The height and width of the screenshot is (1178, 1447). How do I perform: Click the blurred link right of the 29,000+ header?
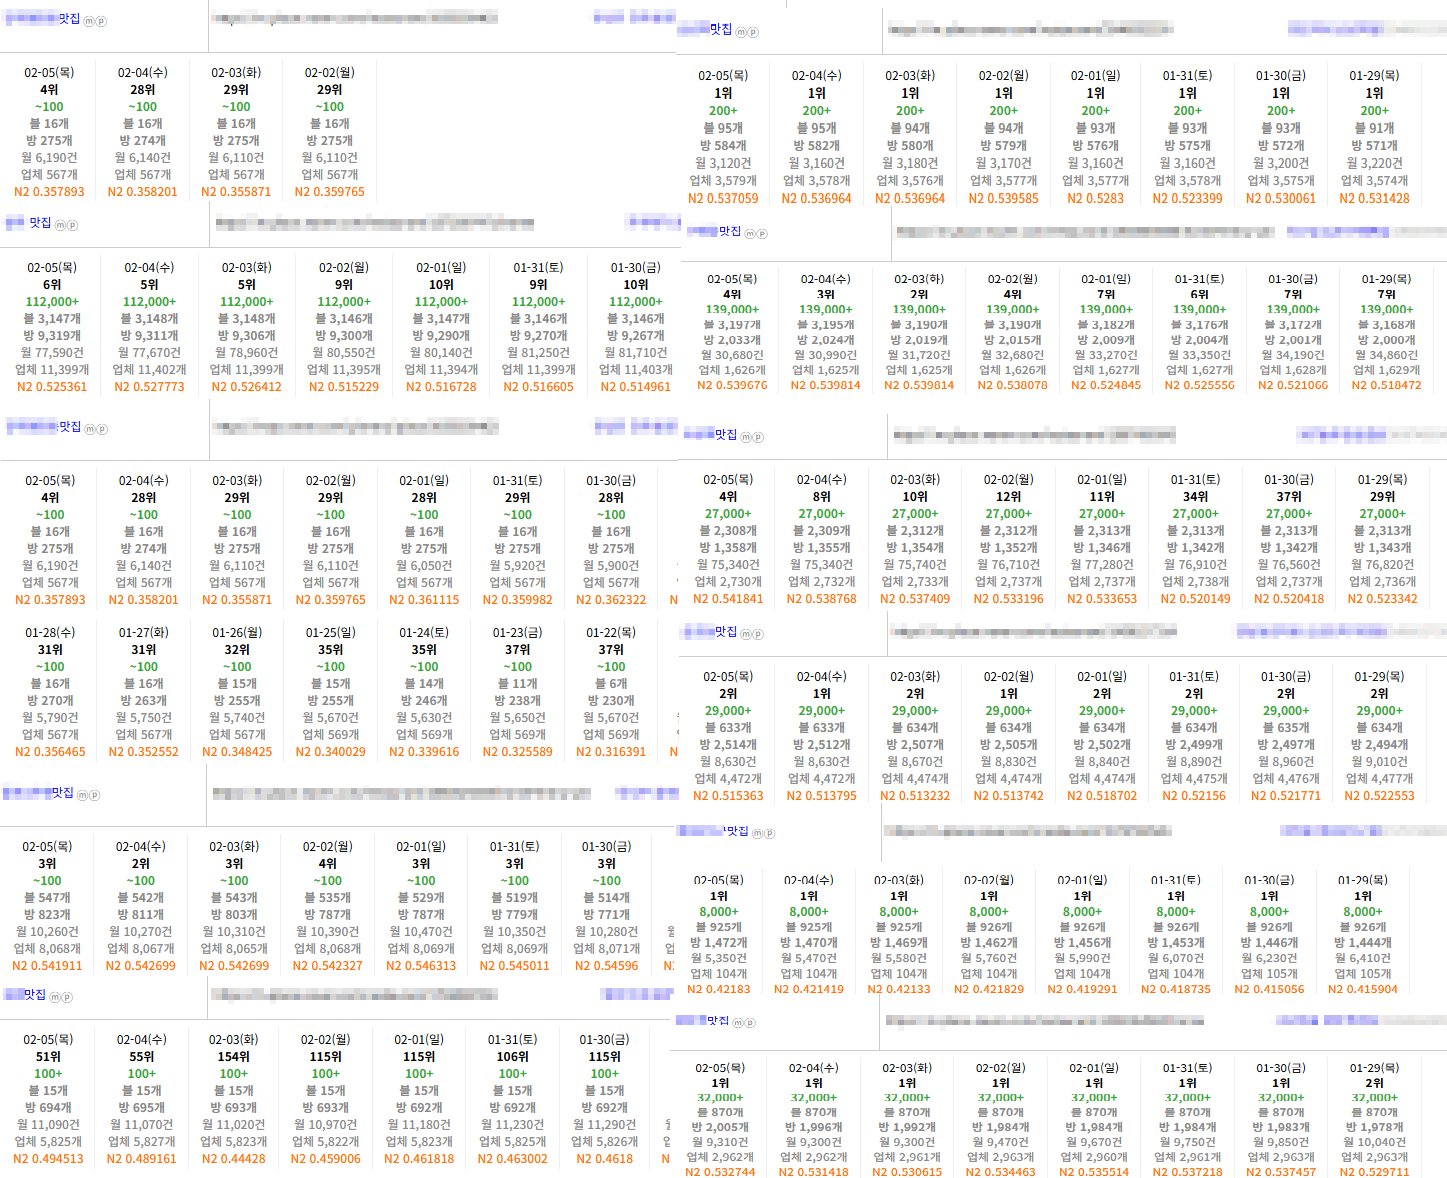(1340, 631)
